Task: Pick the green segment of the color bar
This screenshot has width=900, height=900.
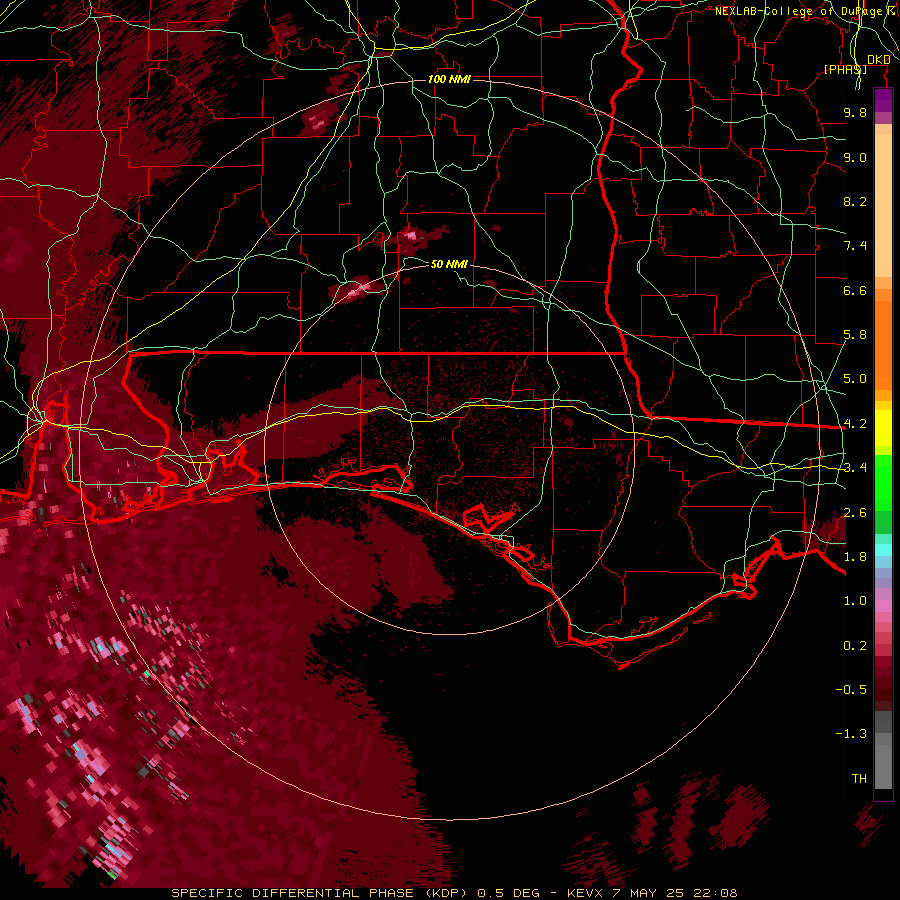Action: click(883, 481)
